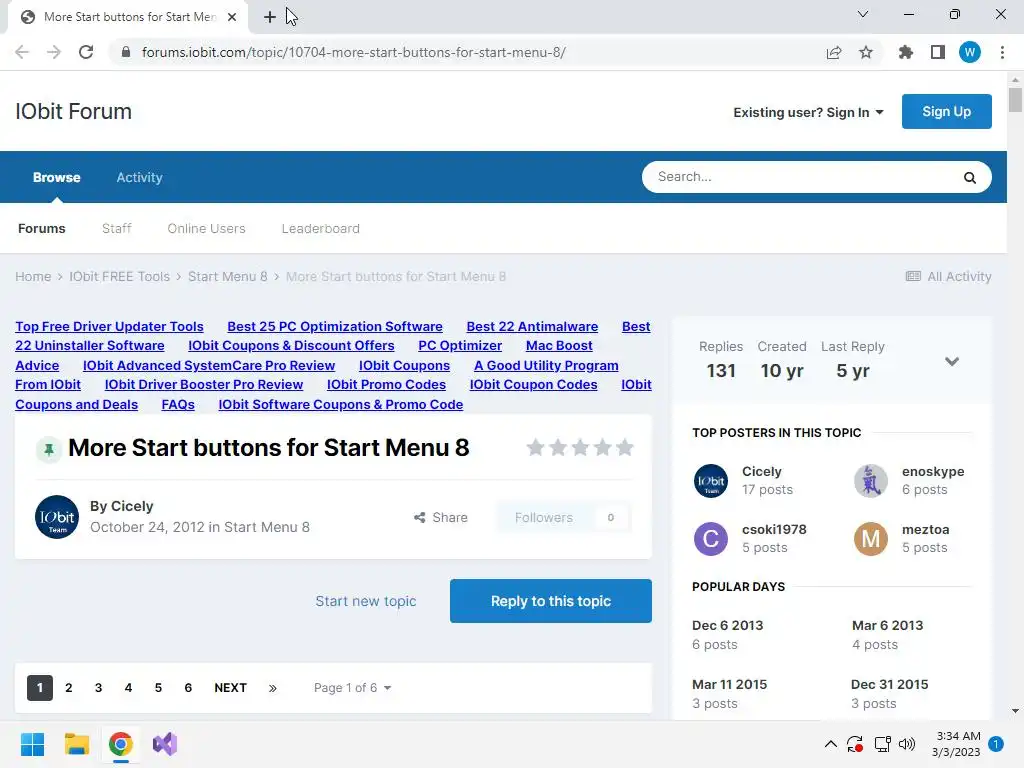
Task: Jump to last page with double arrow
Action: tap(272, 688)
